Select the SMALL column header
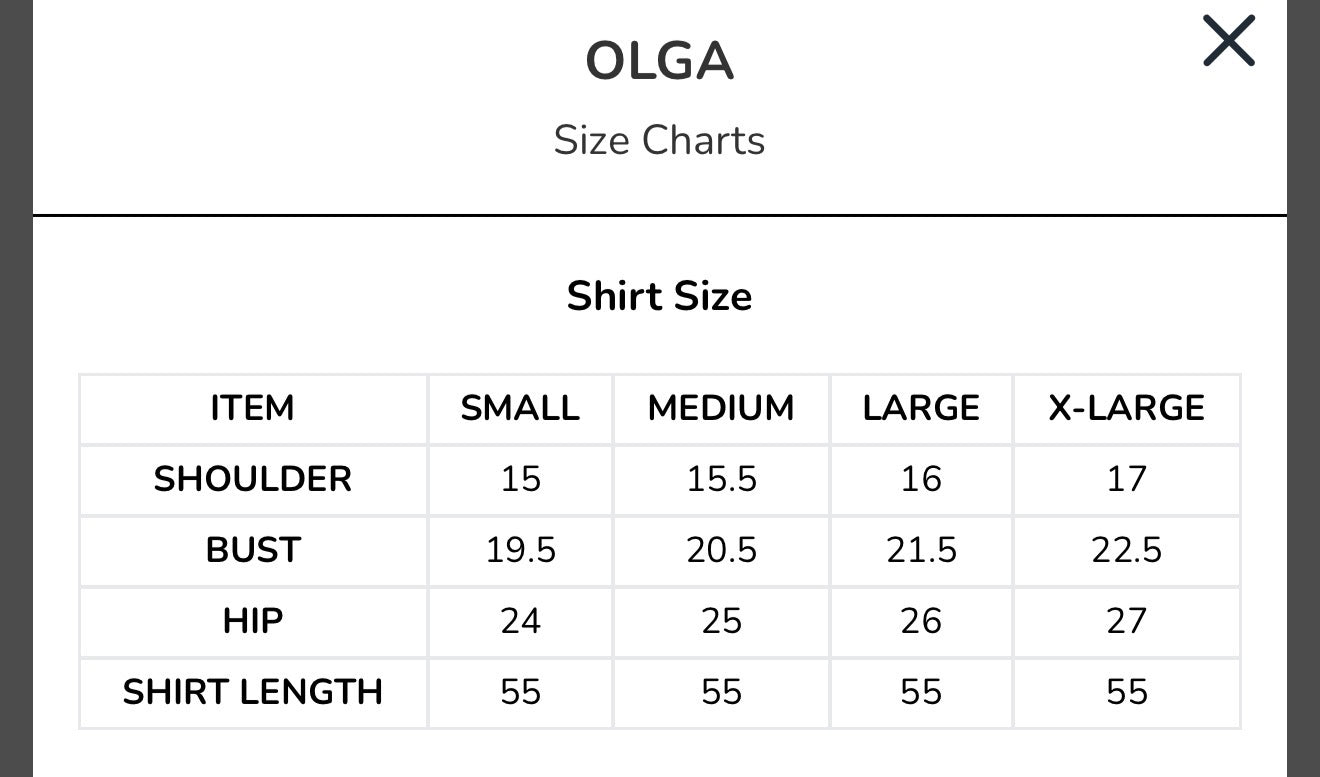This screenshot has height=777, width=1320. (x=520, y=408)
